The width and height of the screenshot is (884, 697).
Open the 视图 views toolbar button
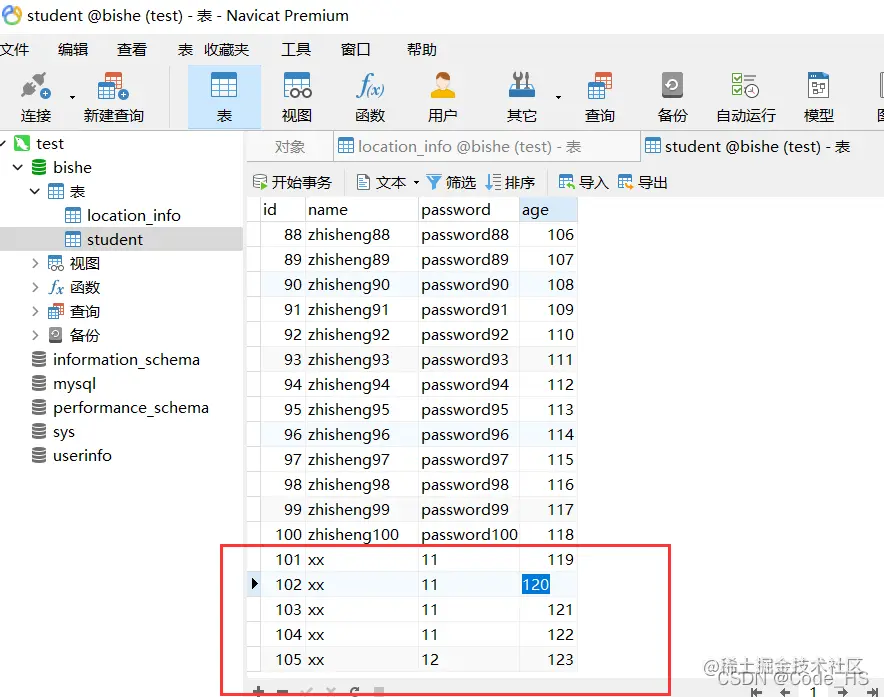coord(297,97)
